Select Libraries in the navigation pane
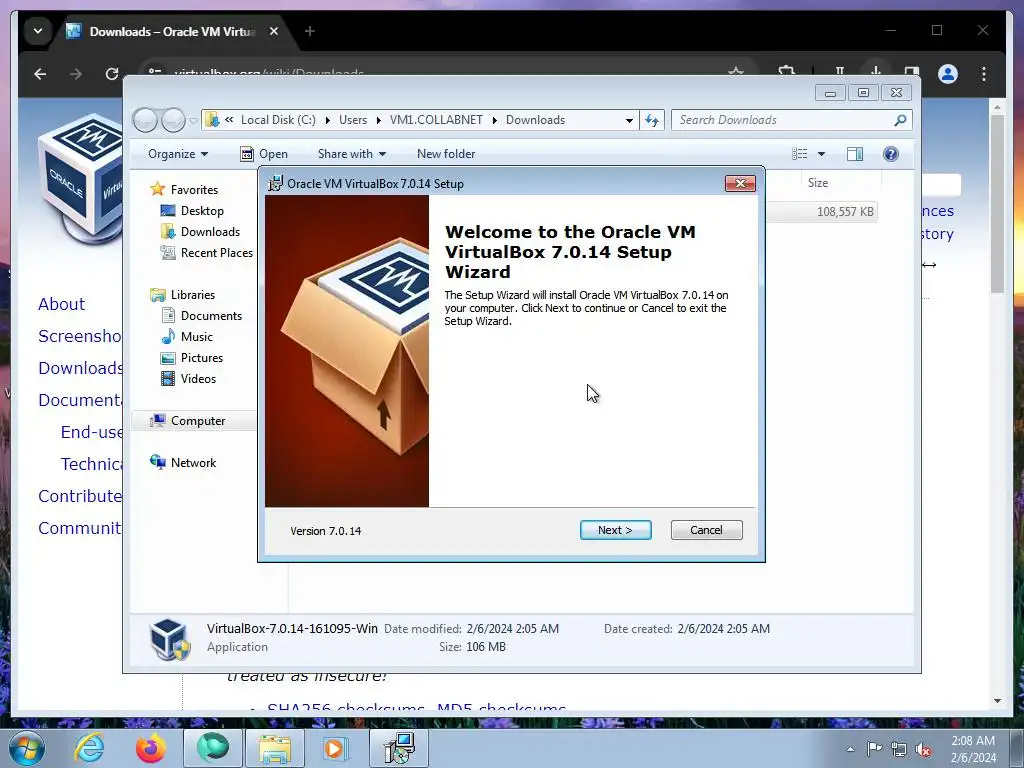Viewport: 1024px width, 768px height. (x=193, y=295)
